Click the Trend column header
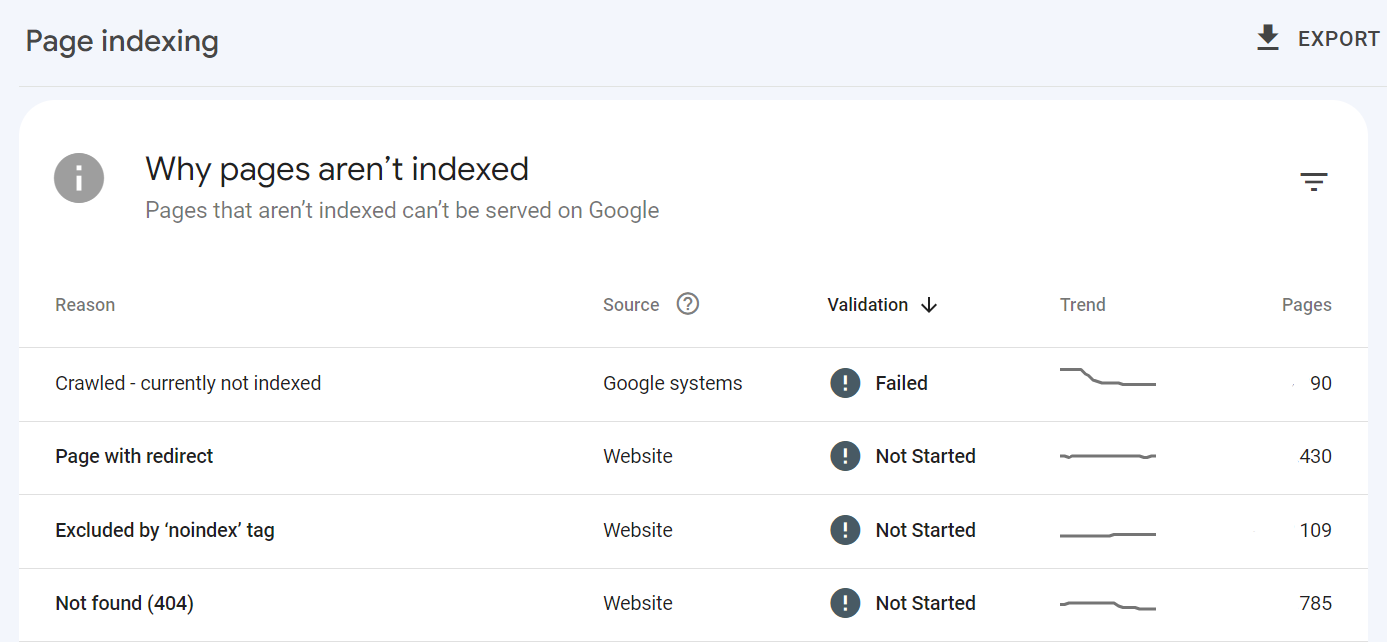1387x642 pixels. click(1082, 305)
